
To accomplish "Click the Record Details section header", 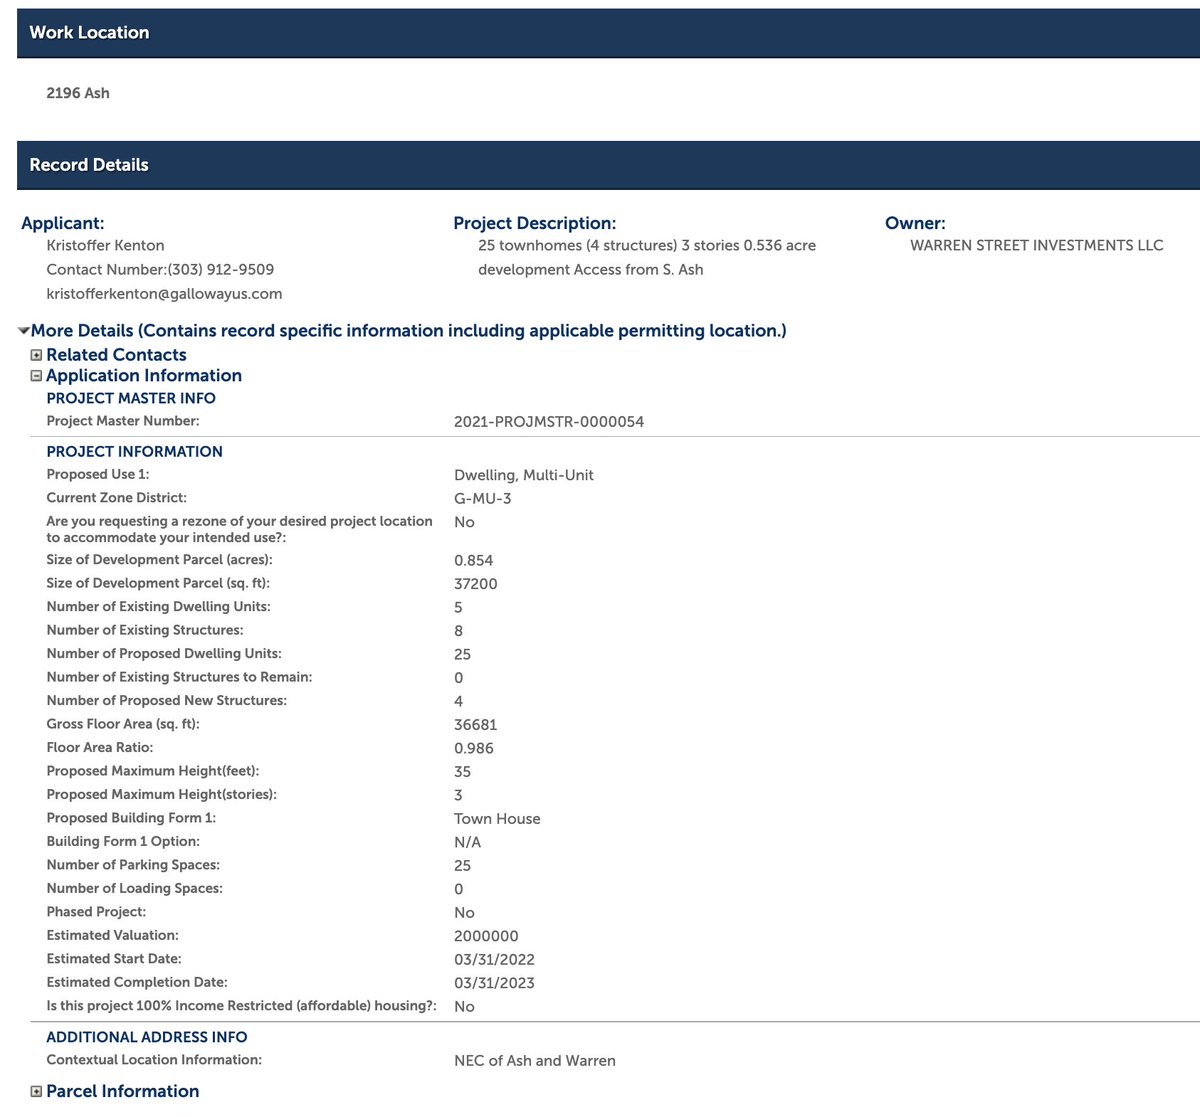I will tap(608, 165).
